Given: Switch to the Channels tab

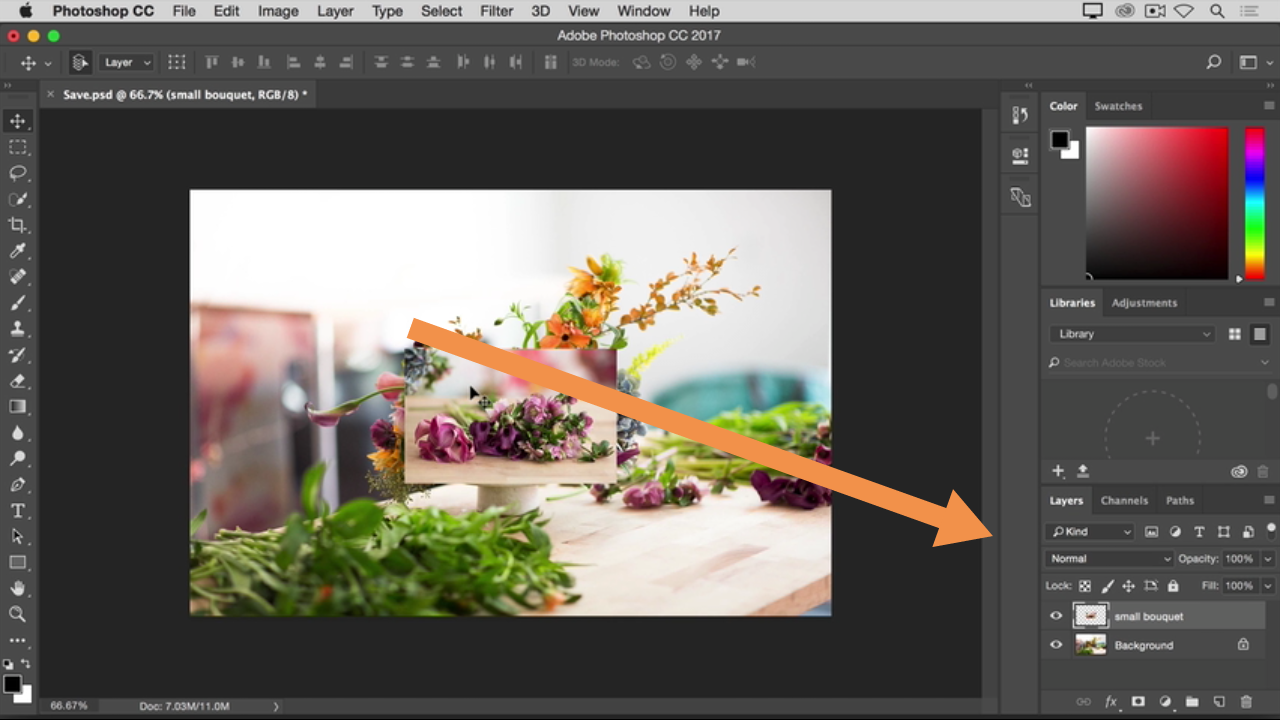Looking at the screenshot, I should [1124, 501].
